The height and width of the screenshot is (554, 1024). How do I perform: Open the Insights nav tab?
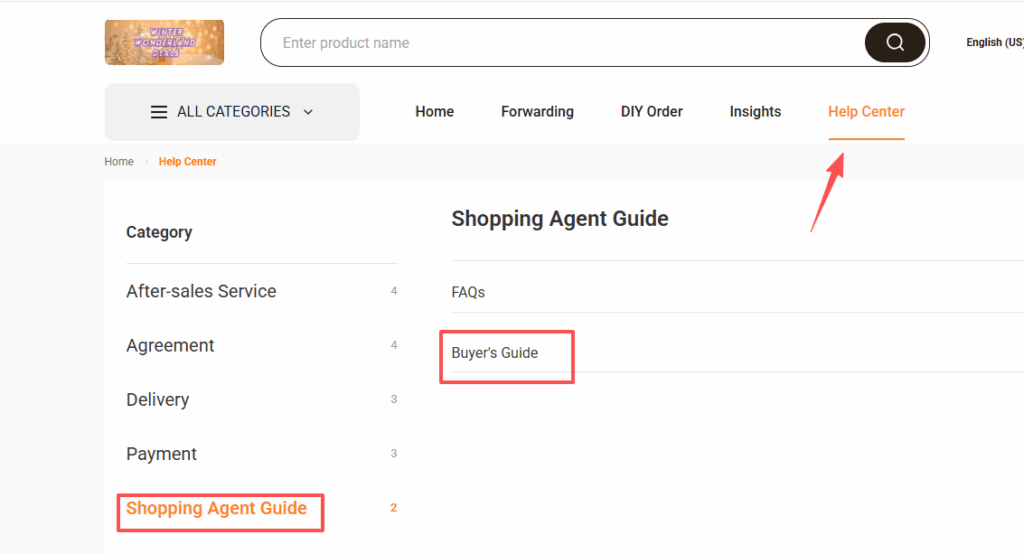point(755,112)
